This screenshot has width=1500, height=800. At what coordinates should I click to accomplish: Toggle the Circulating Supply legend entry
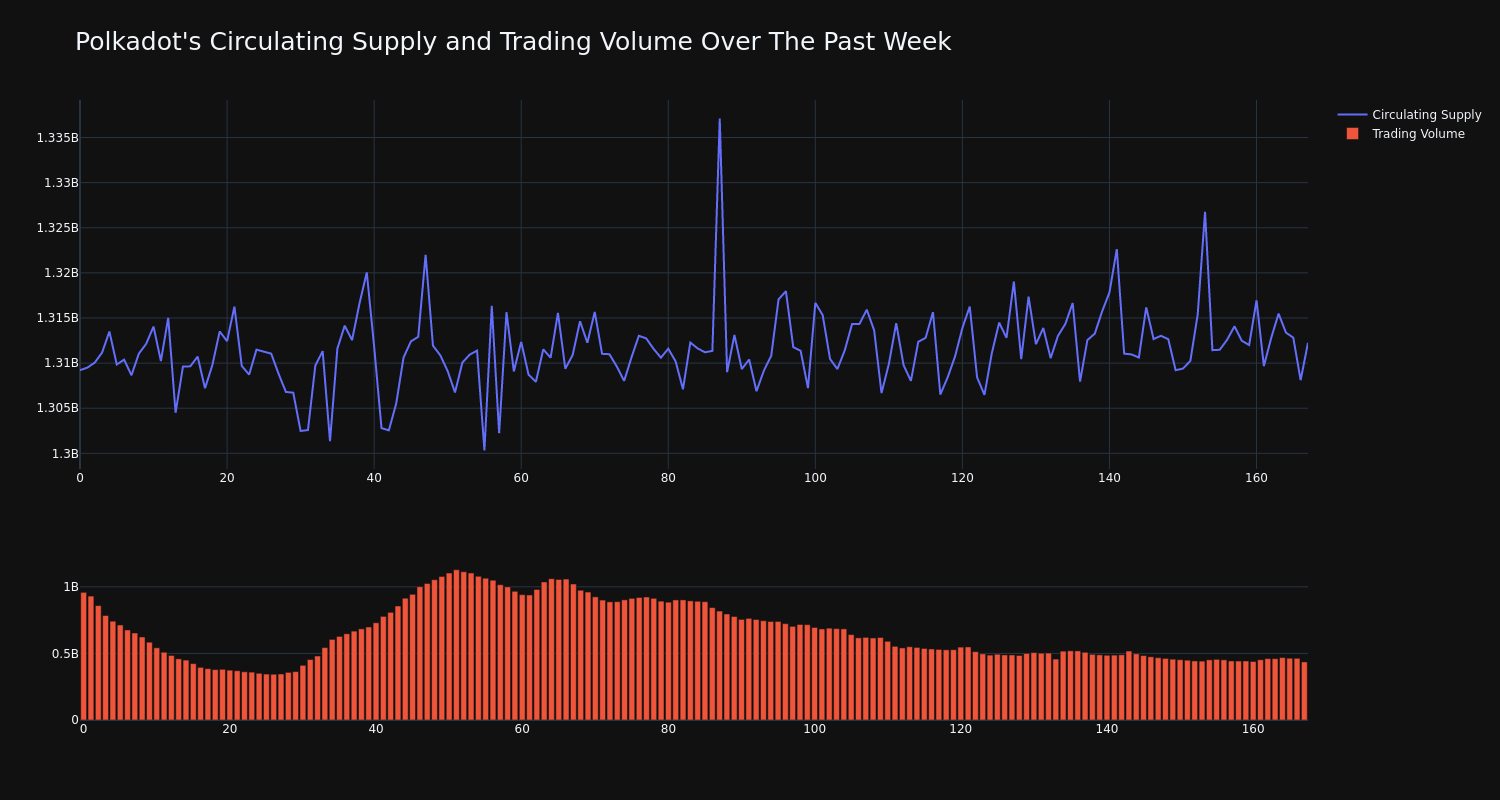1409,115
